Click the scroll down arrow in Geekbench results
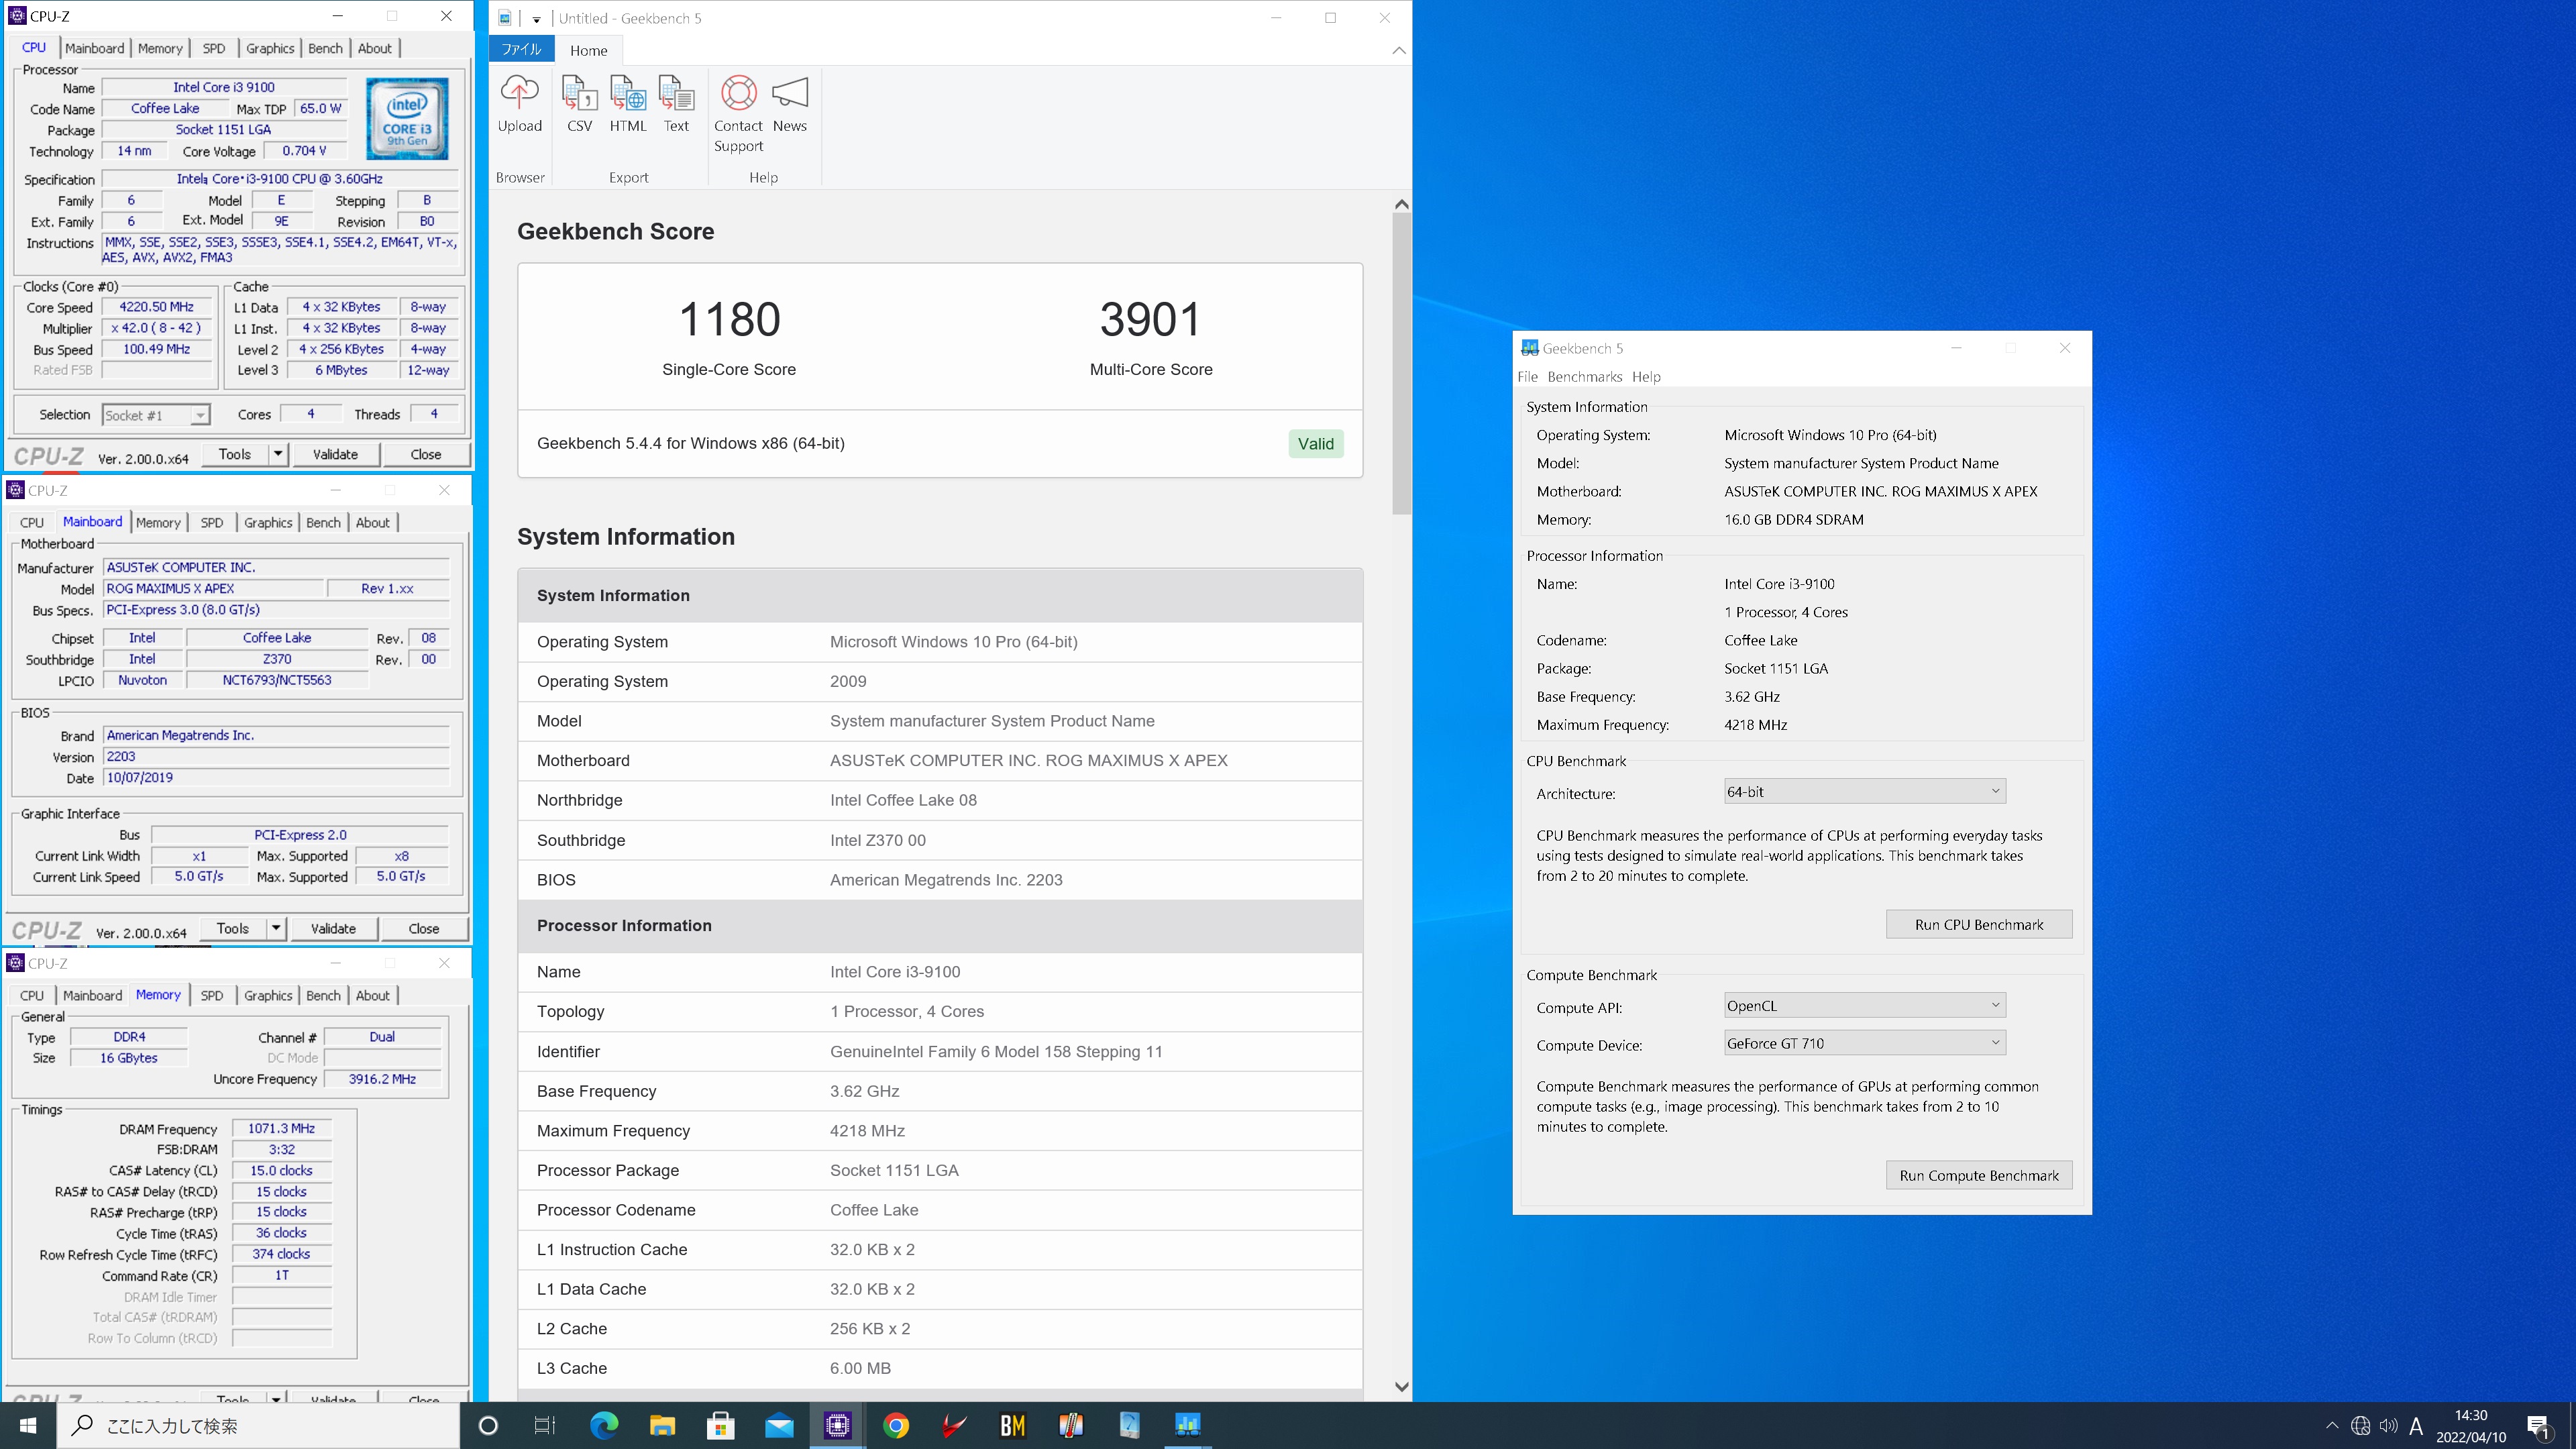The height and width of the screenshot is (1449, 2576). pyautogui.click(x=1401, y=1386)
